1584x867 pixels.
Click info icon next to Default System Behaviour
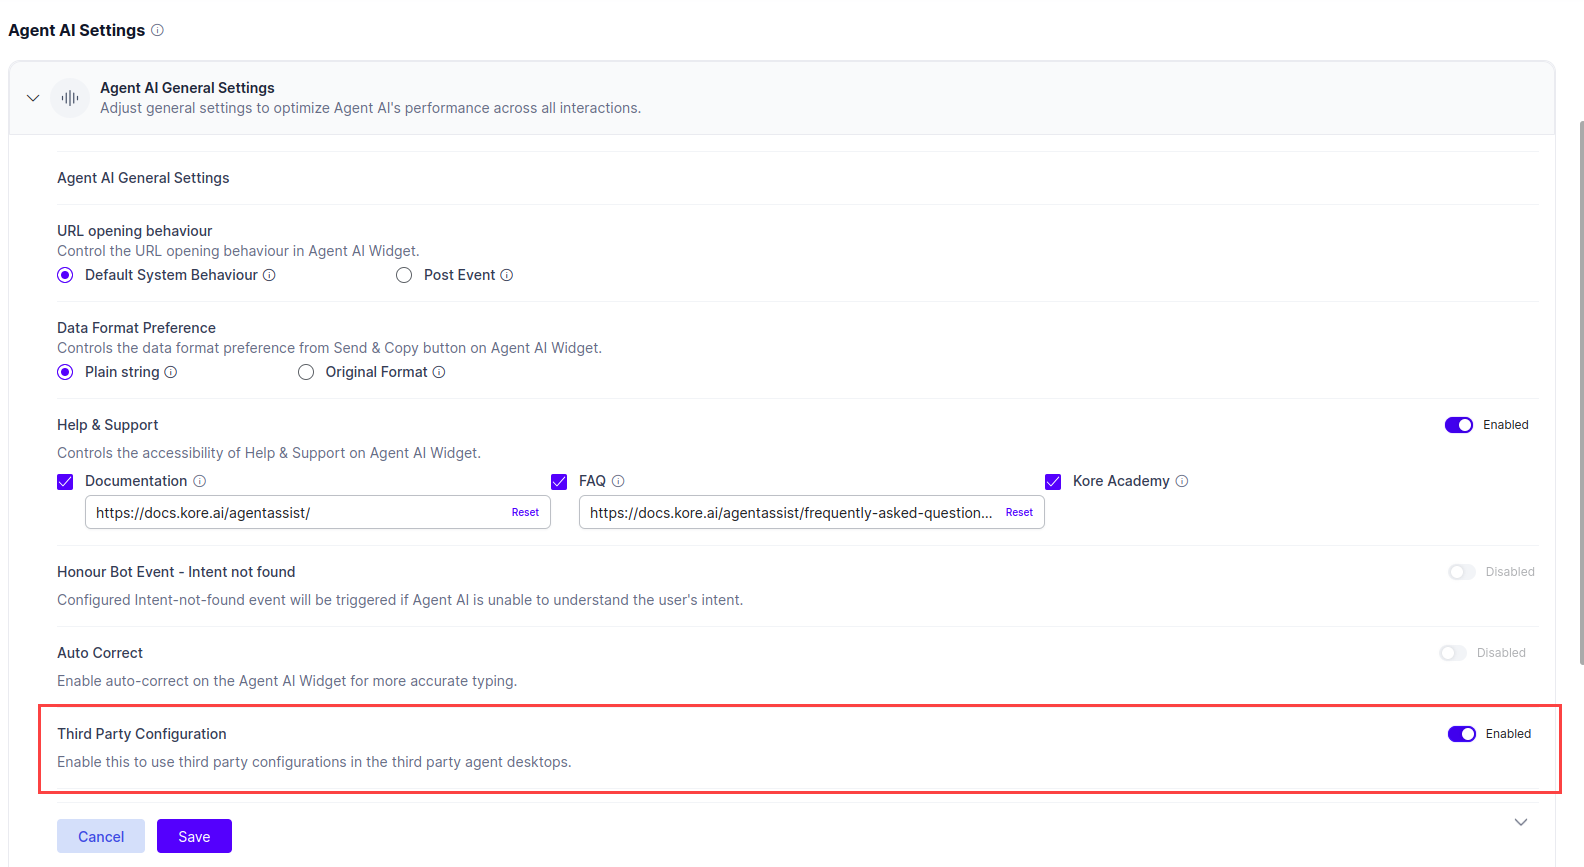pyautogui.click(x=269, y=275)
